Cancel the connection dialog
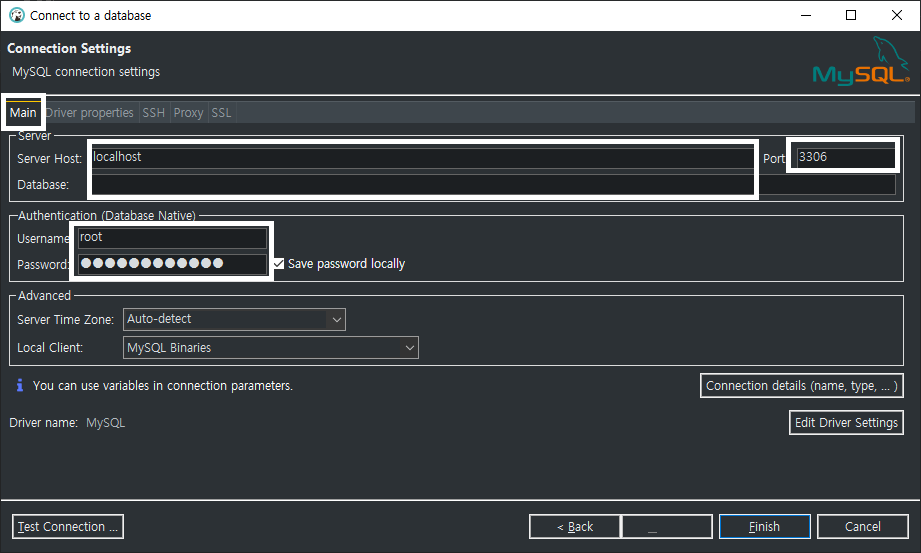 coord(862,527)
